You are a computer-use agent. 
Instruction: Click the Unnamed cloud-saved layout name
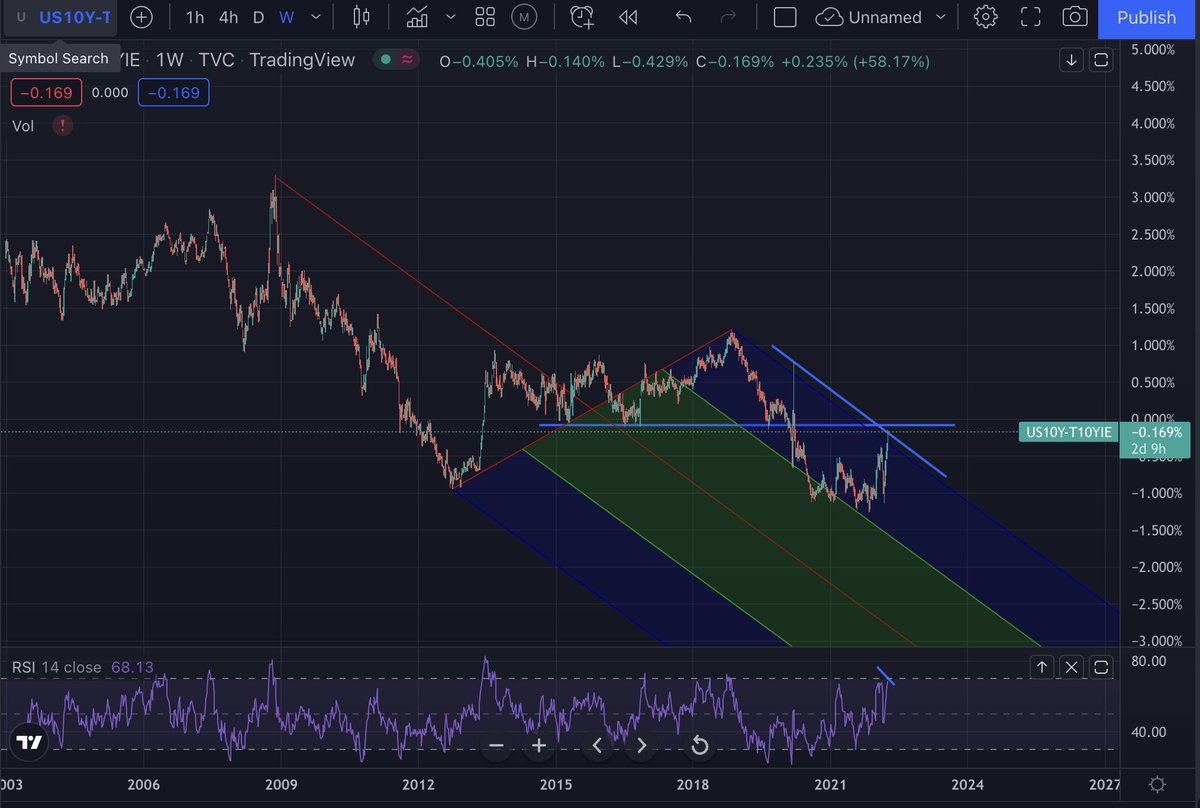869,17
